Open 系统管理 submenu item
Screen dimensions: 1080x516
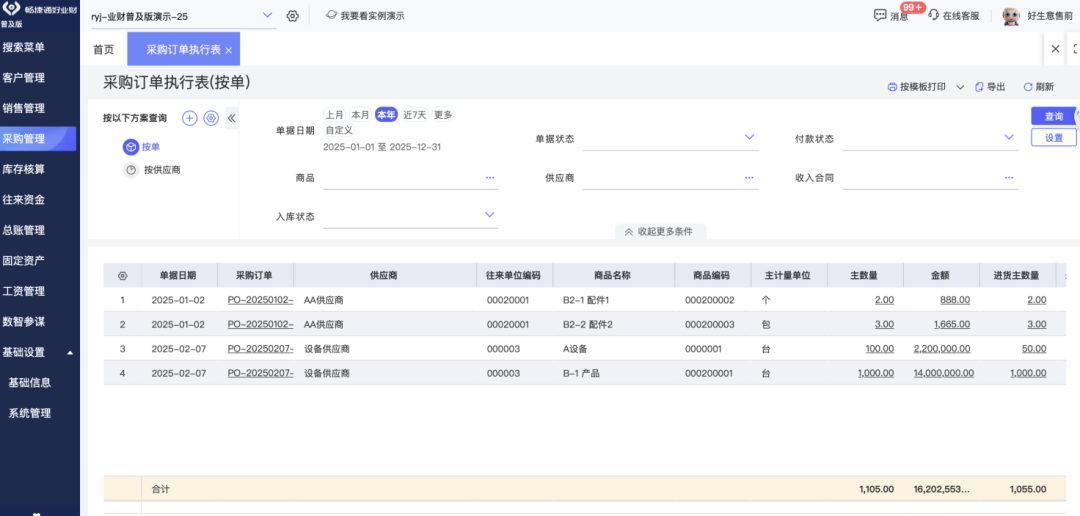(30, 413)
